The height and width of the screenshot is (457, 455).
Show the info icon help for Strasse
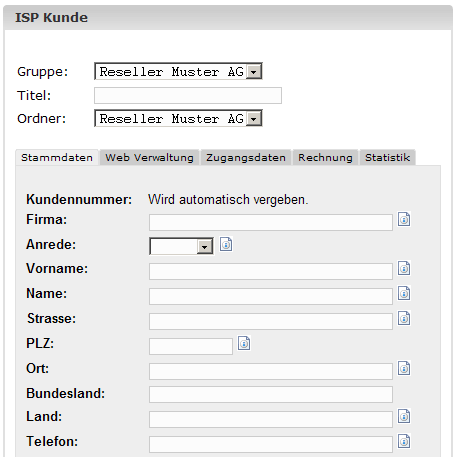coord(404,318)
